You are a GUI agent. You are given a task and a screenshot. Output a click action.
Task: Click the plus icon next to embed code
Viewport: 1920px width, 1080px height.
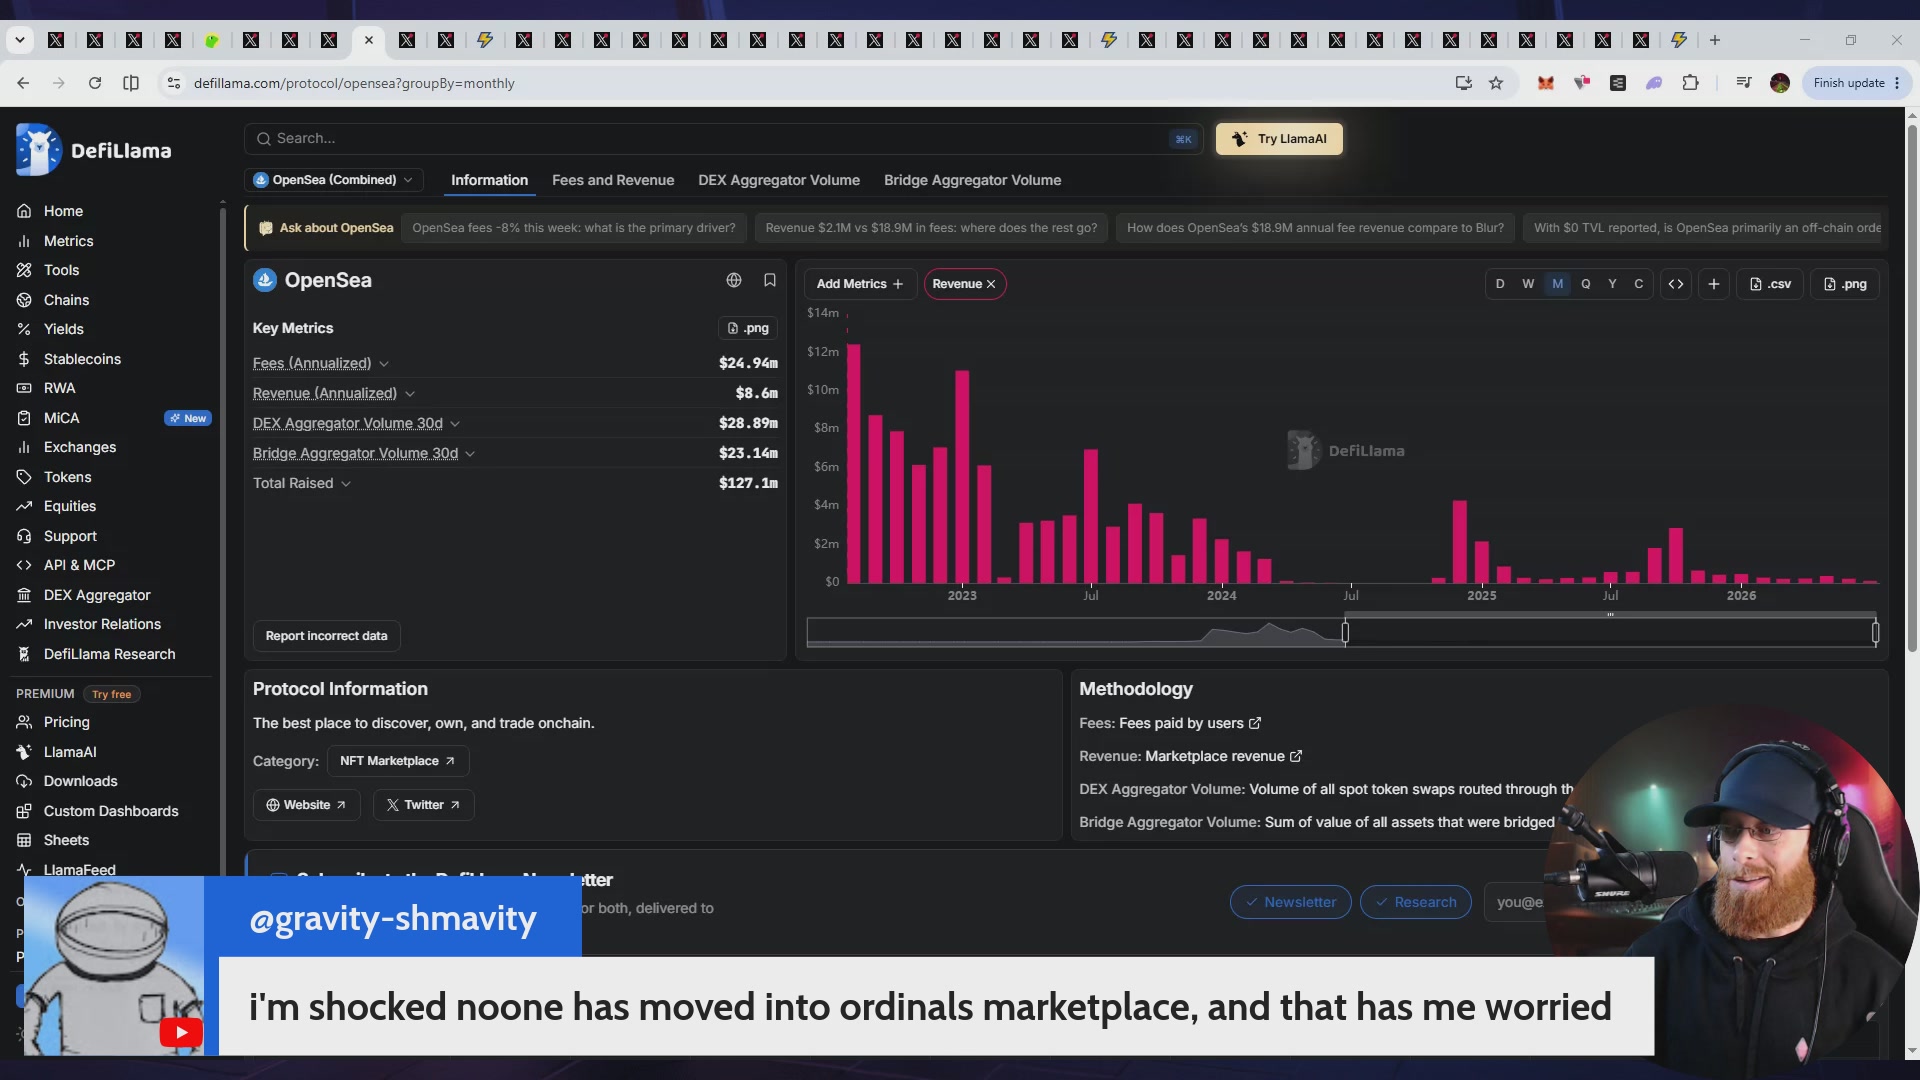tap(1714, 284)
